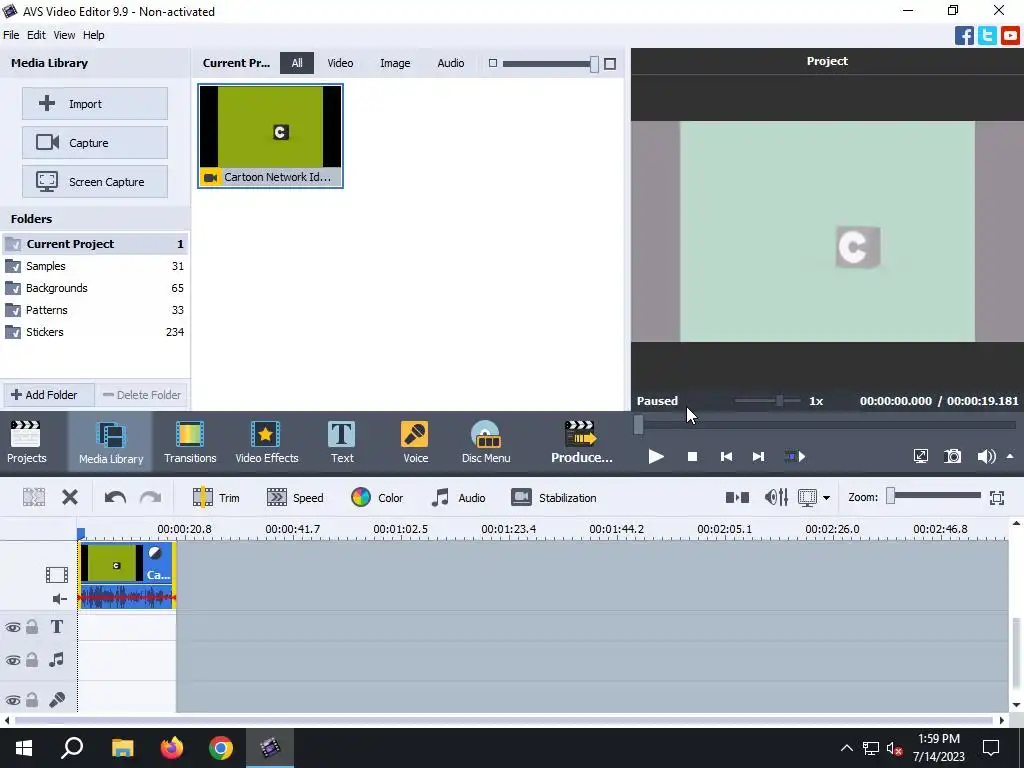Open the Disc Menu panel
This screenshot has width=1024, height=768.
pos(486,442)
